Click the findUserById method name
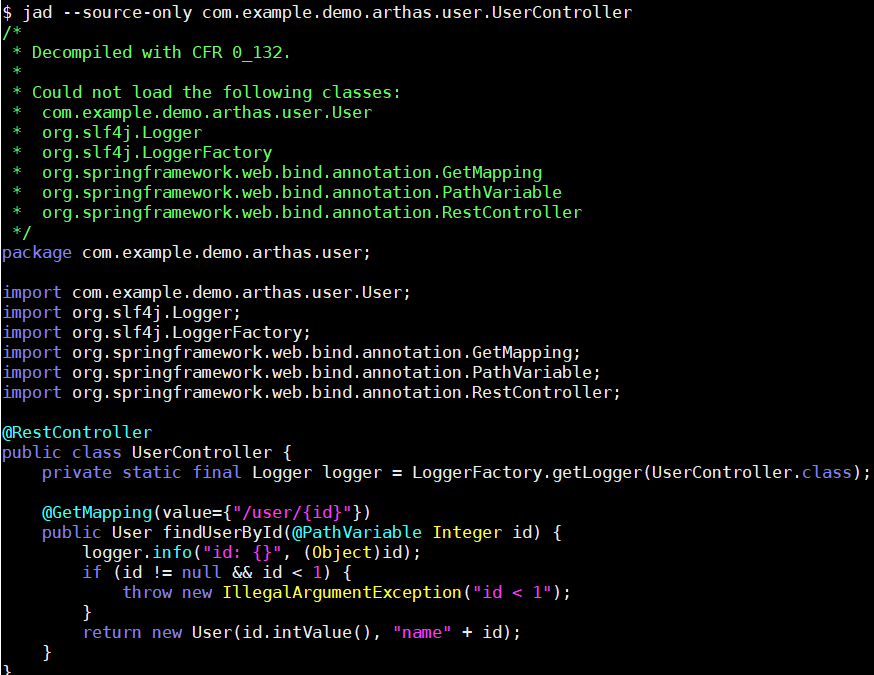874x675 pixels. (222, 533)
